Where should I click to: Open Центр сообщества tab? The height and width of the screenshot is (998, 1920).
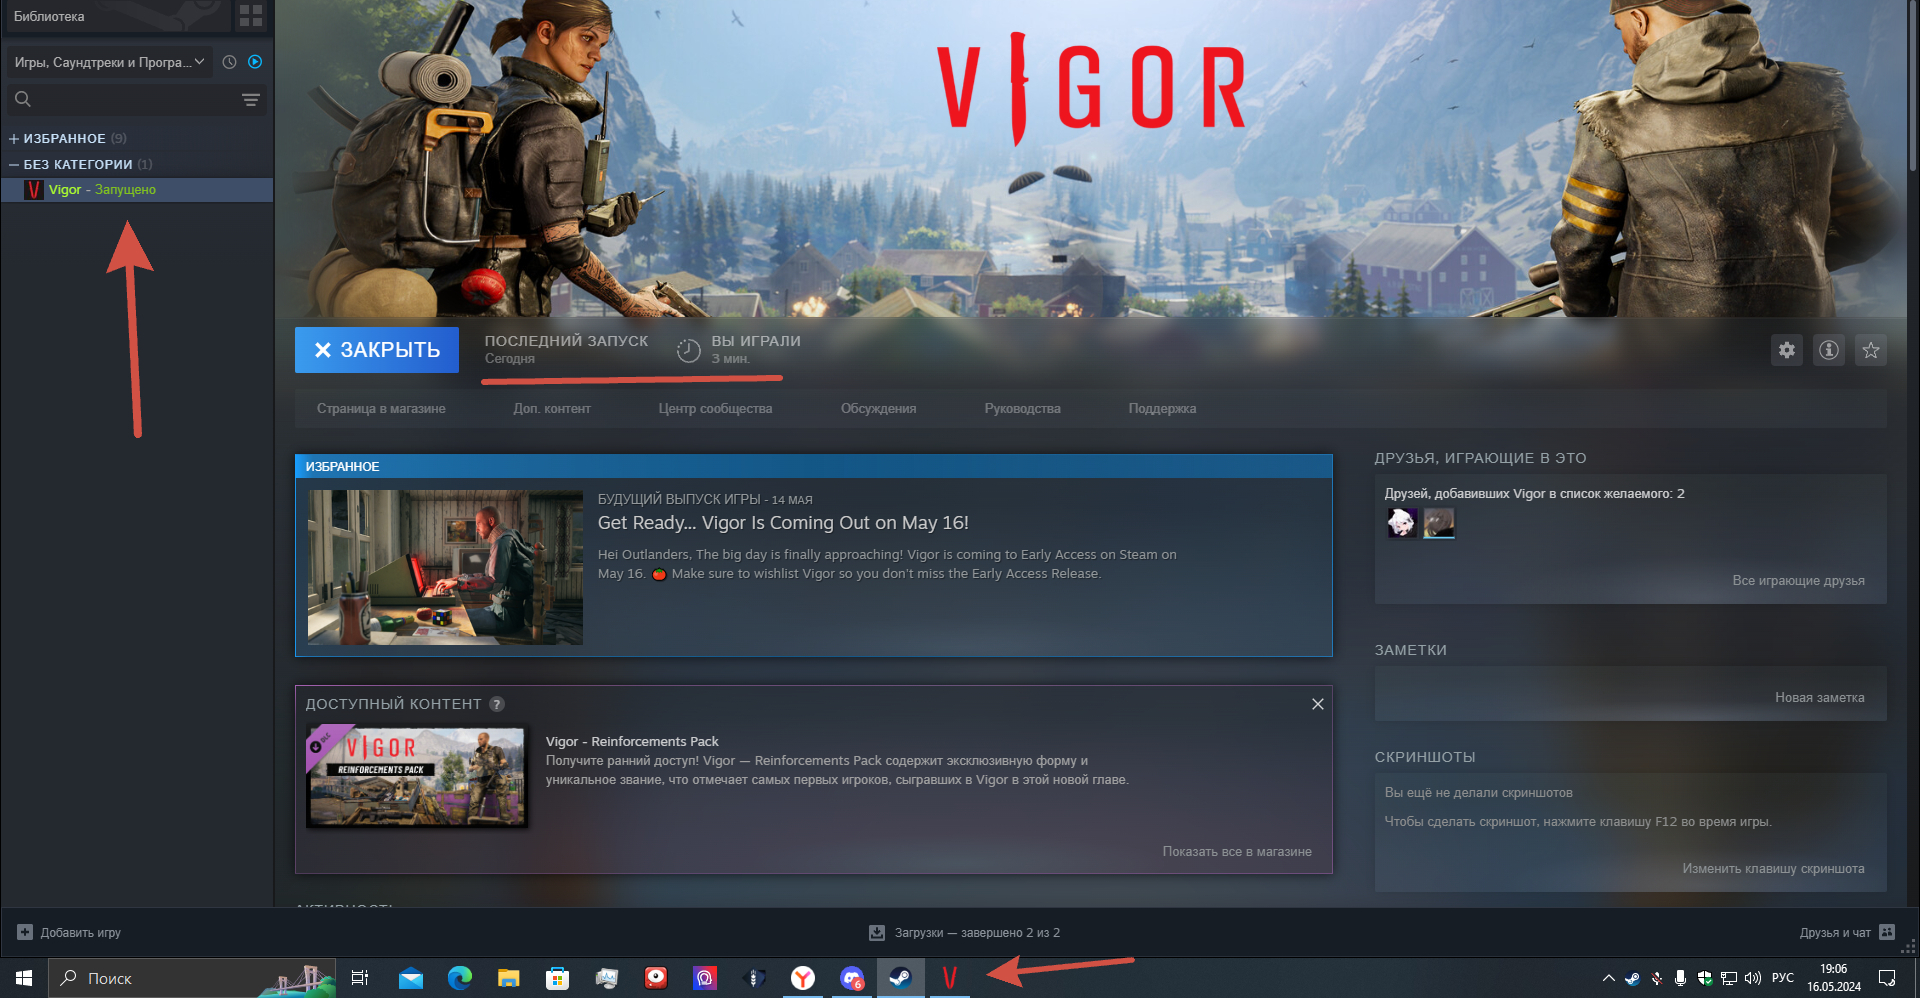(715, 408)
